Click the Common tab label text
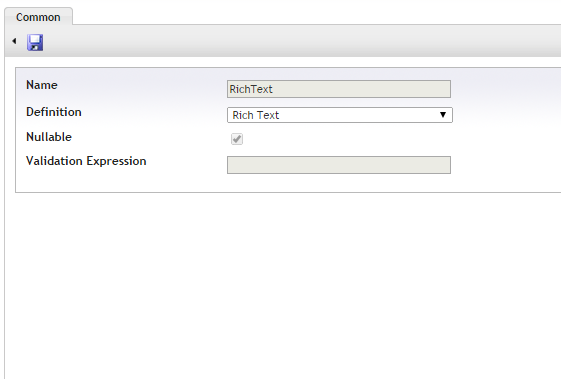561x379 pixels. point(38,17)
